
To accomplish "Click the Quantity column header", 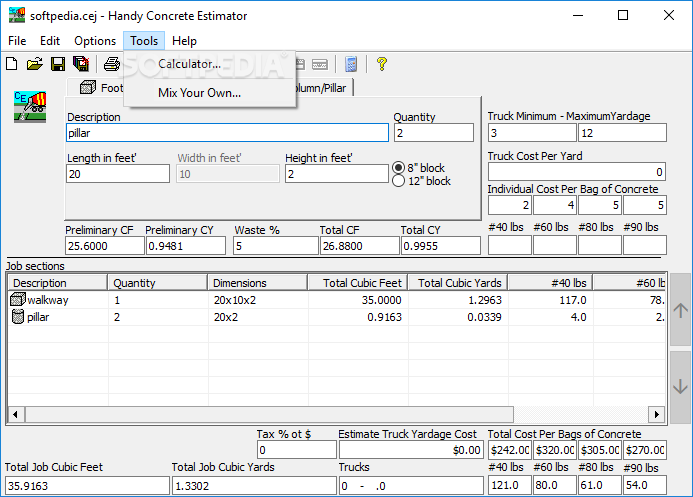I will pos(158,283).
